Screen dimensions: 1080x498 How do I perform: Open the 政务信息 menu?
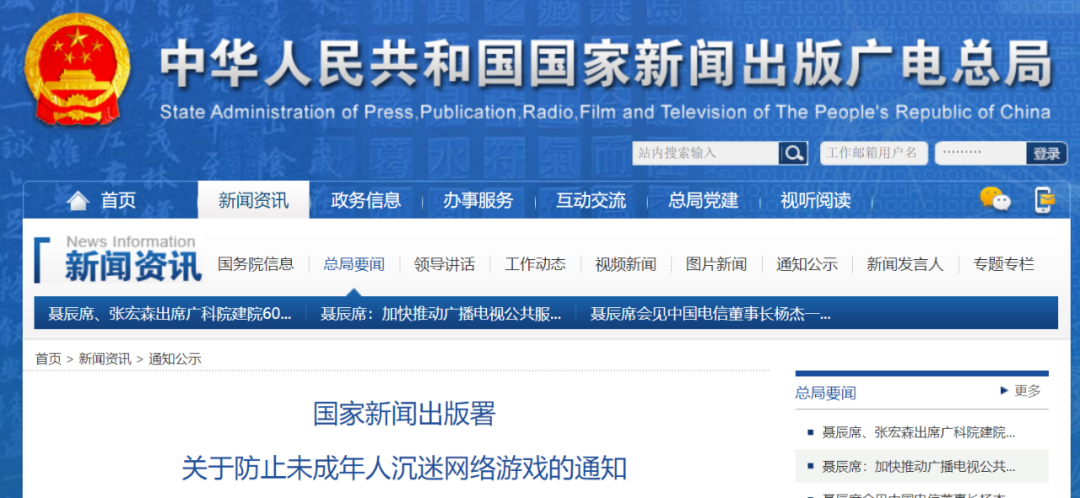pyautogui.click(x=366, y=200)
